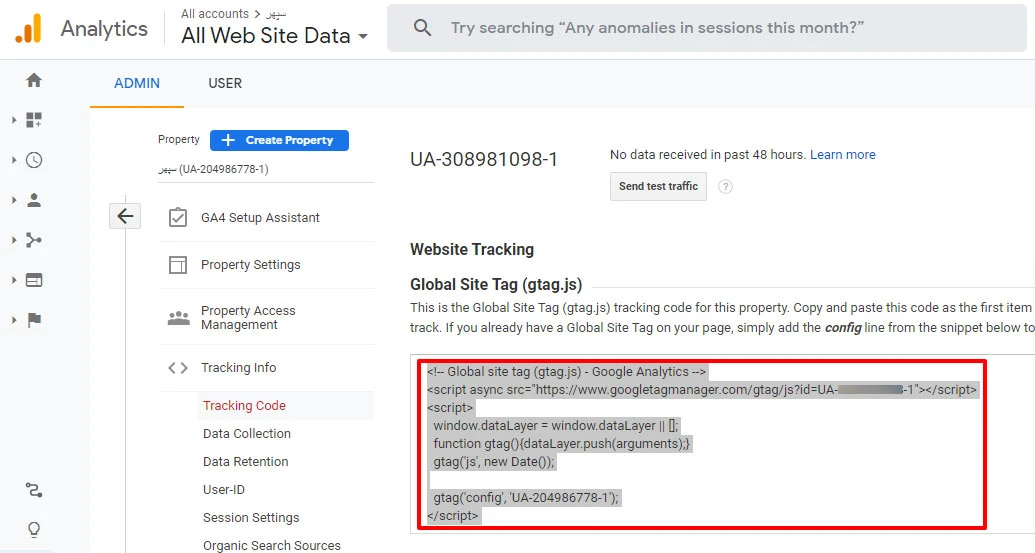The width and height of the screenshot is (1035, 553).
Task: Click the Global Site Tag (gtag.js) heading
Action: (496, 284)
